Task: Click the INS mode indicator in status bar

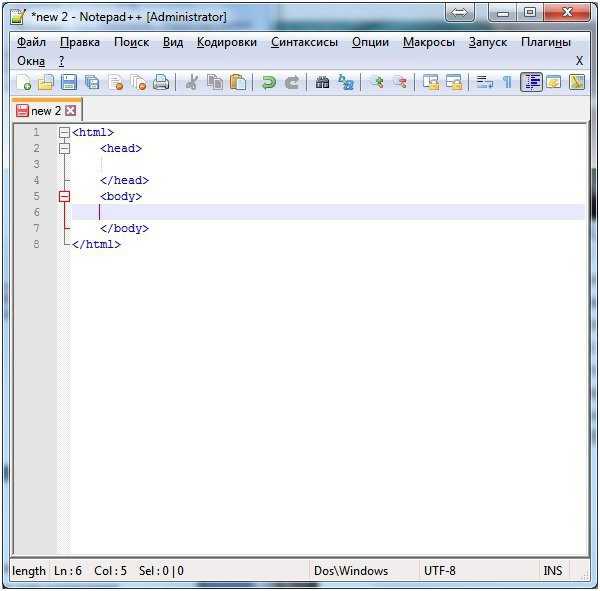Action: pyautogui.click(x=553, y=571)
